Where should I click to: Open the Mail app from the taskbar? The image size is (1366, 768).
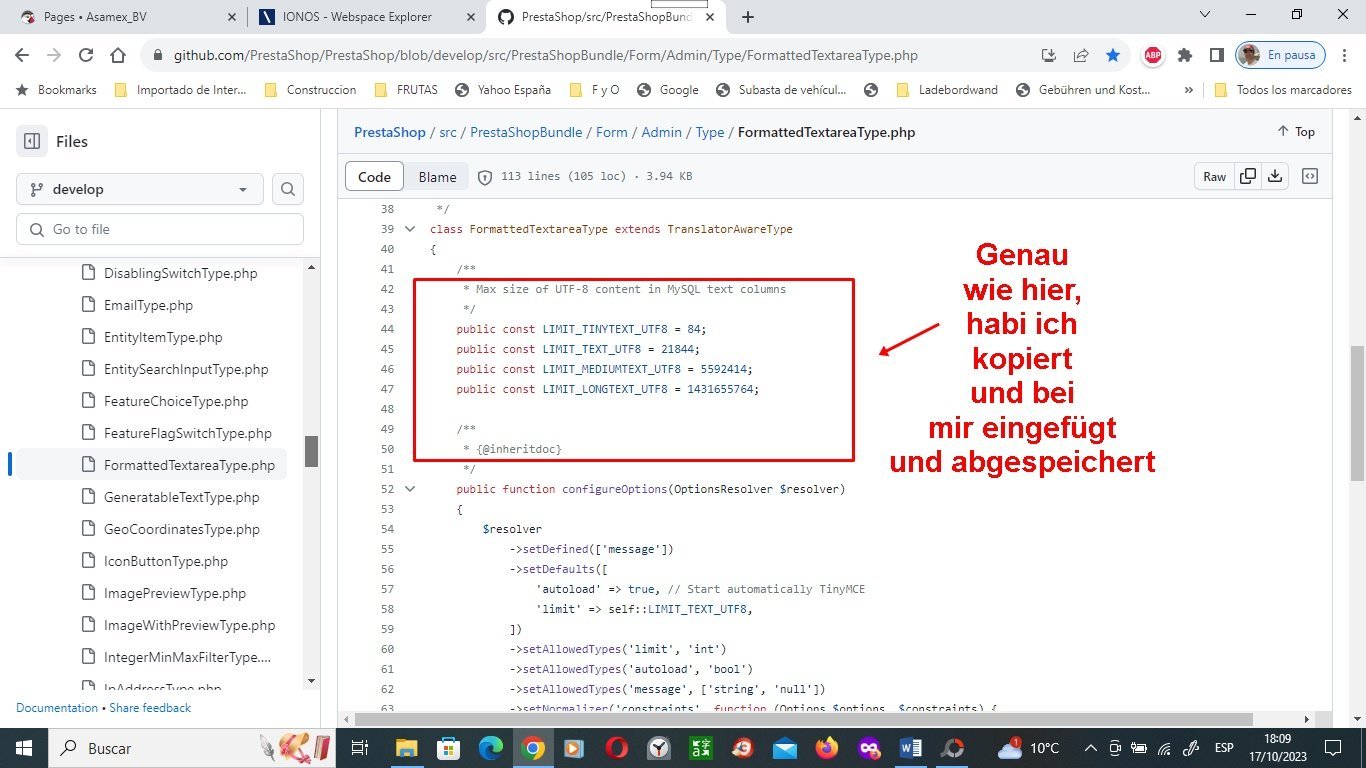[x=784, y=748]
